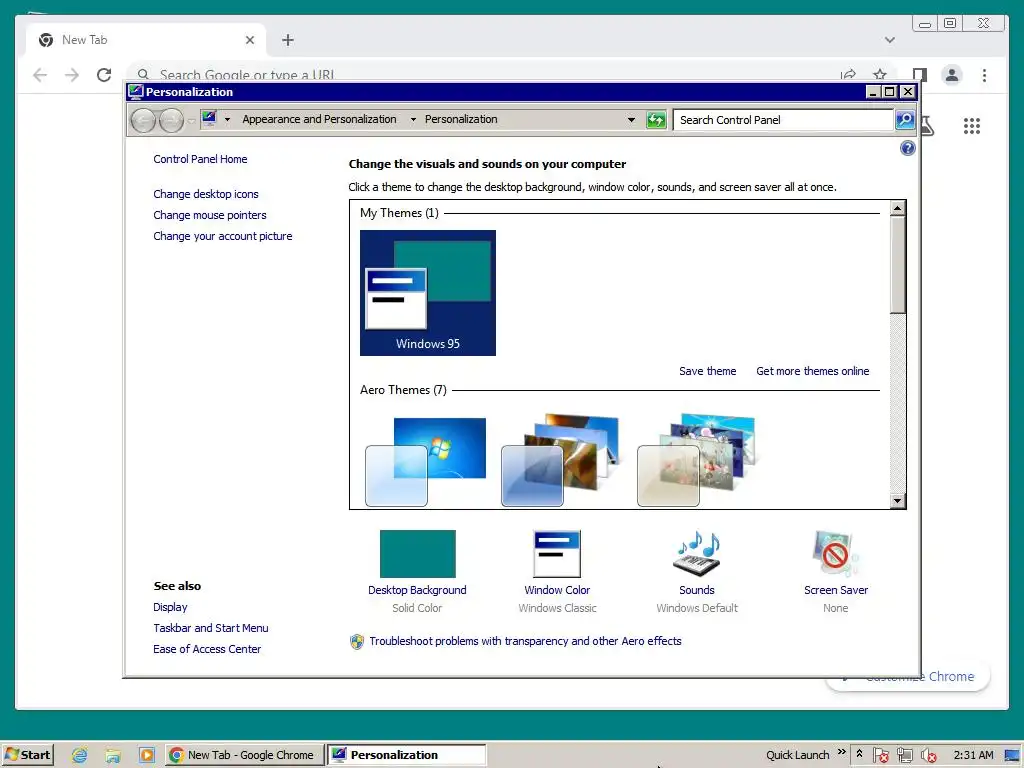Click the Desktop Background link
Screen dimensions: 1024x768
point(417,590)
